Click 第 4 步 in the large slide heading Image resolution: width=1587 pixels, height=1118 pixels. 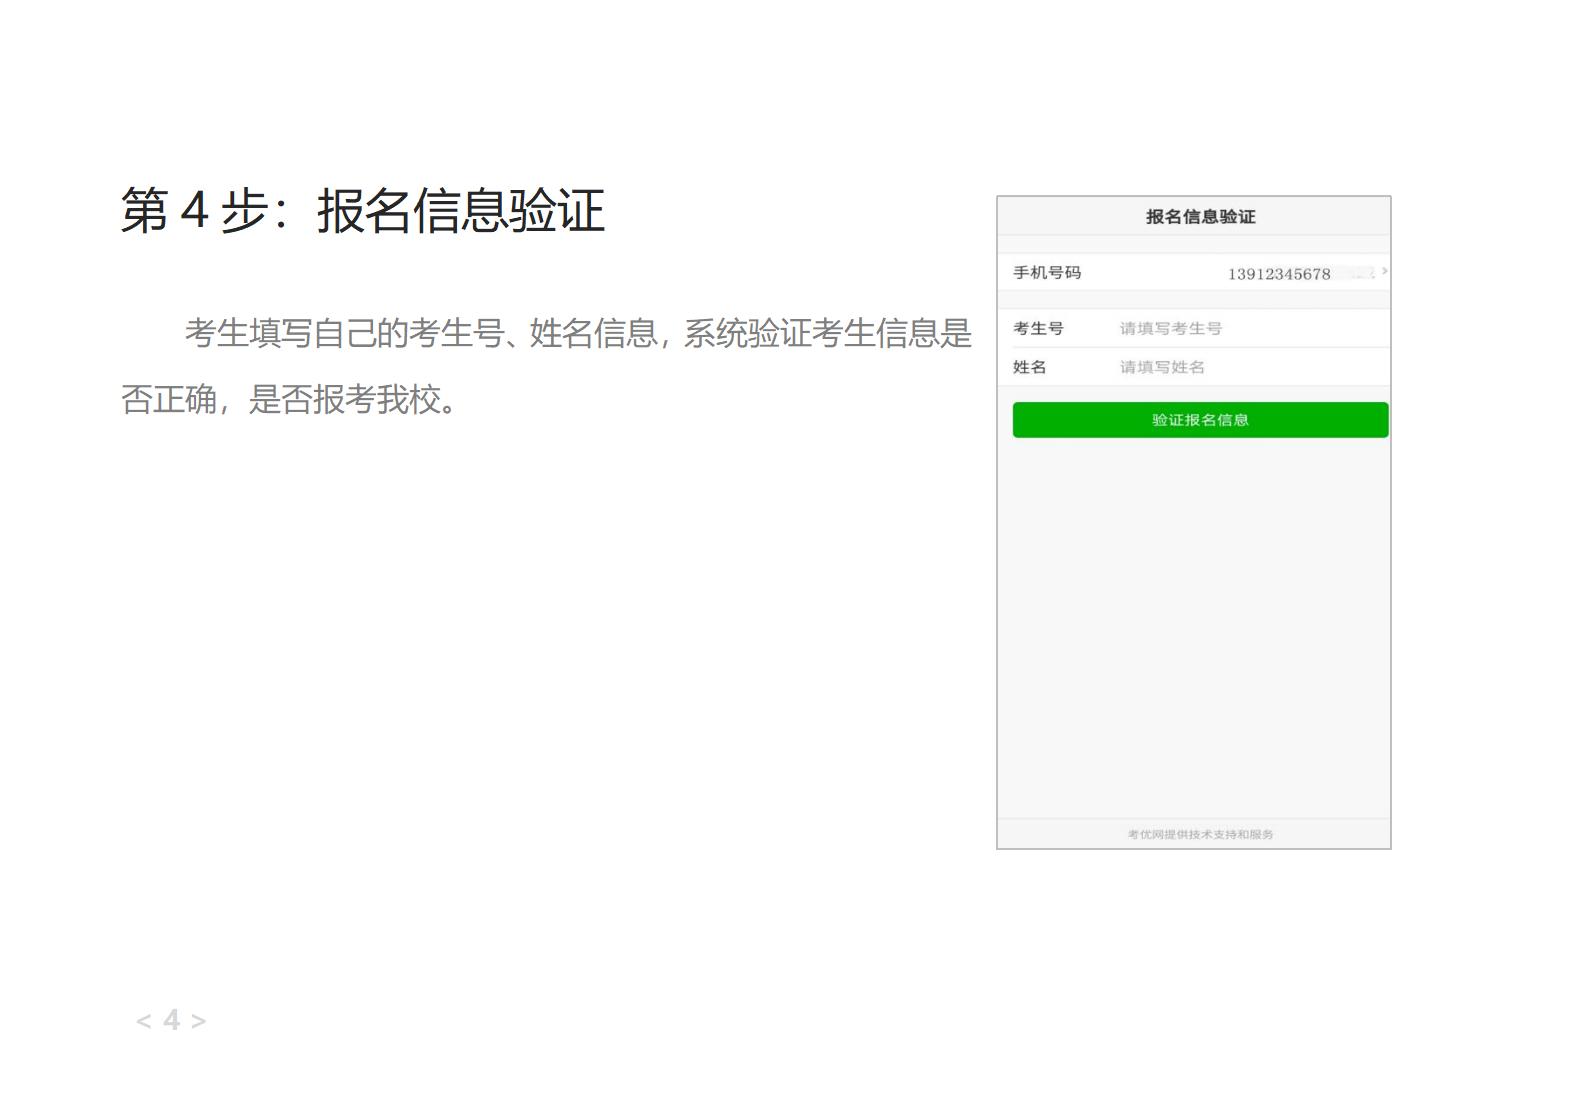194,211
